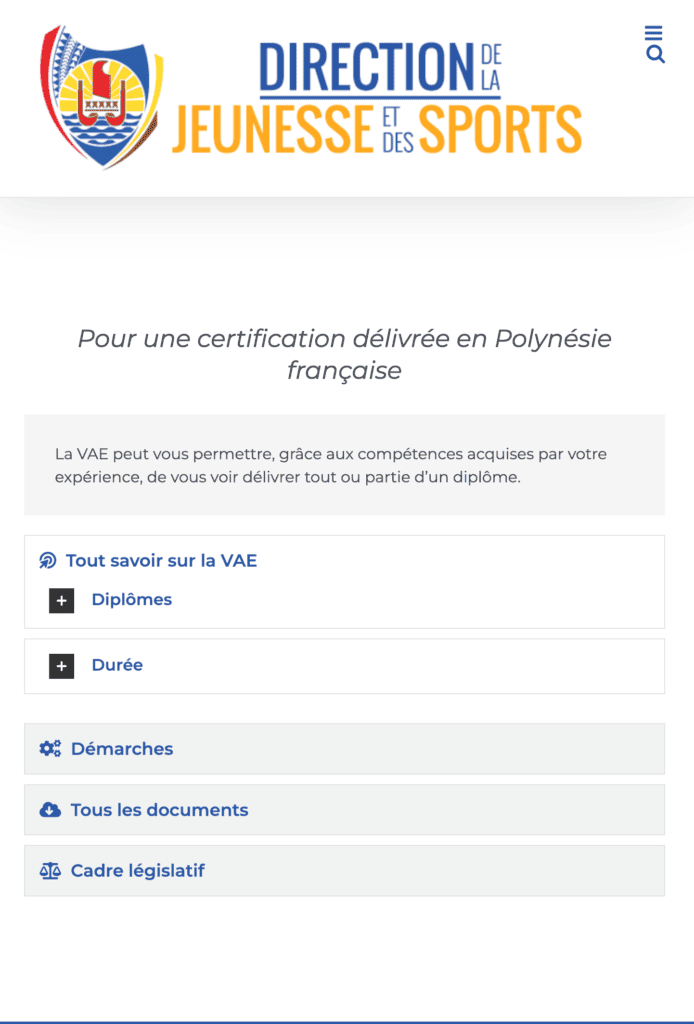Viewport: 694px width, 1024px height.
Task: Click the cloud download icon
Action: coord(50,810)
